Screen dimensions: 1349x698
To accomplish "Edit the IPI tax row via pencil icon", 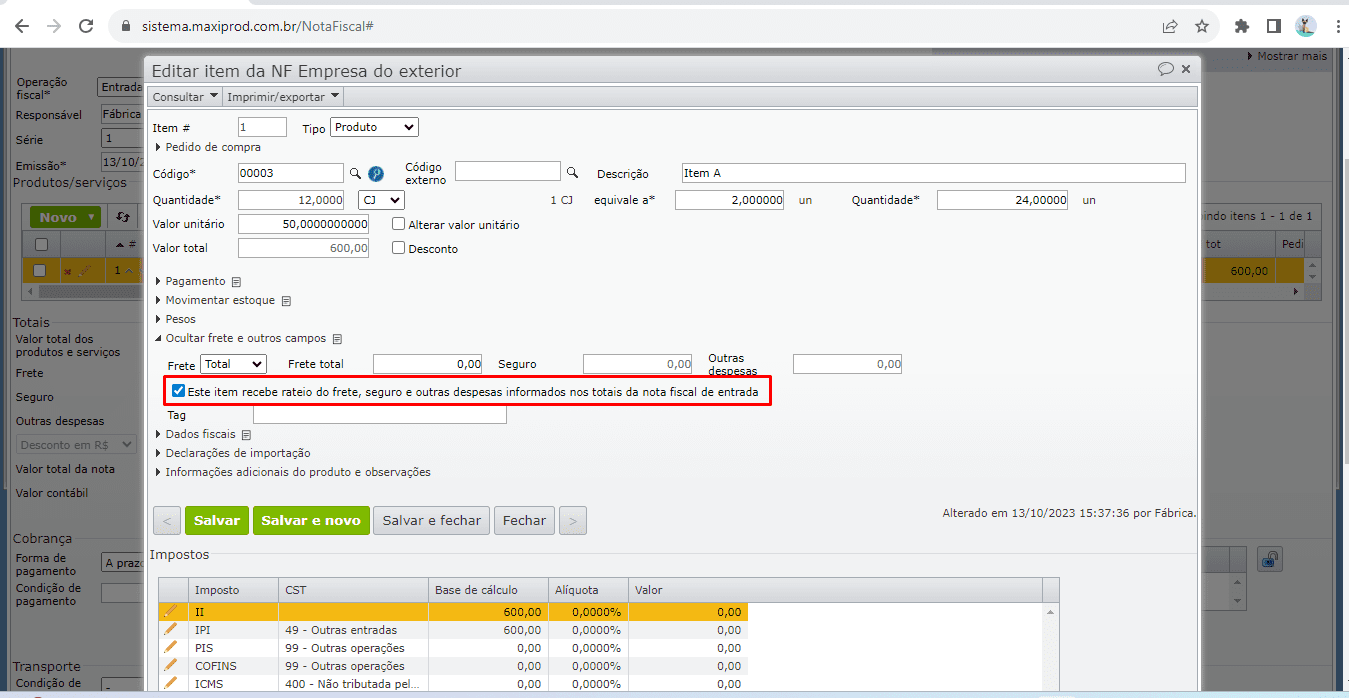I will pos(171,629).
